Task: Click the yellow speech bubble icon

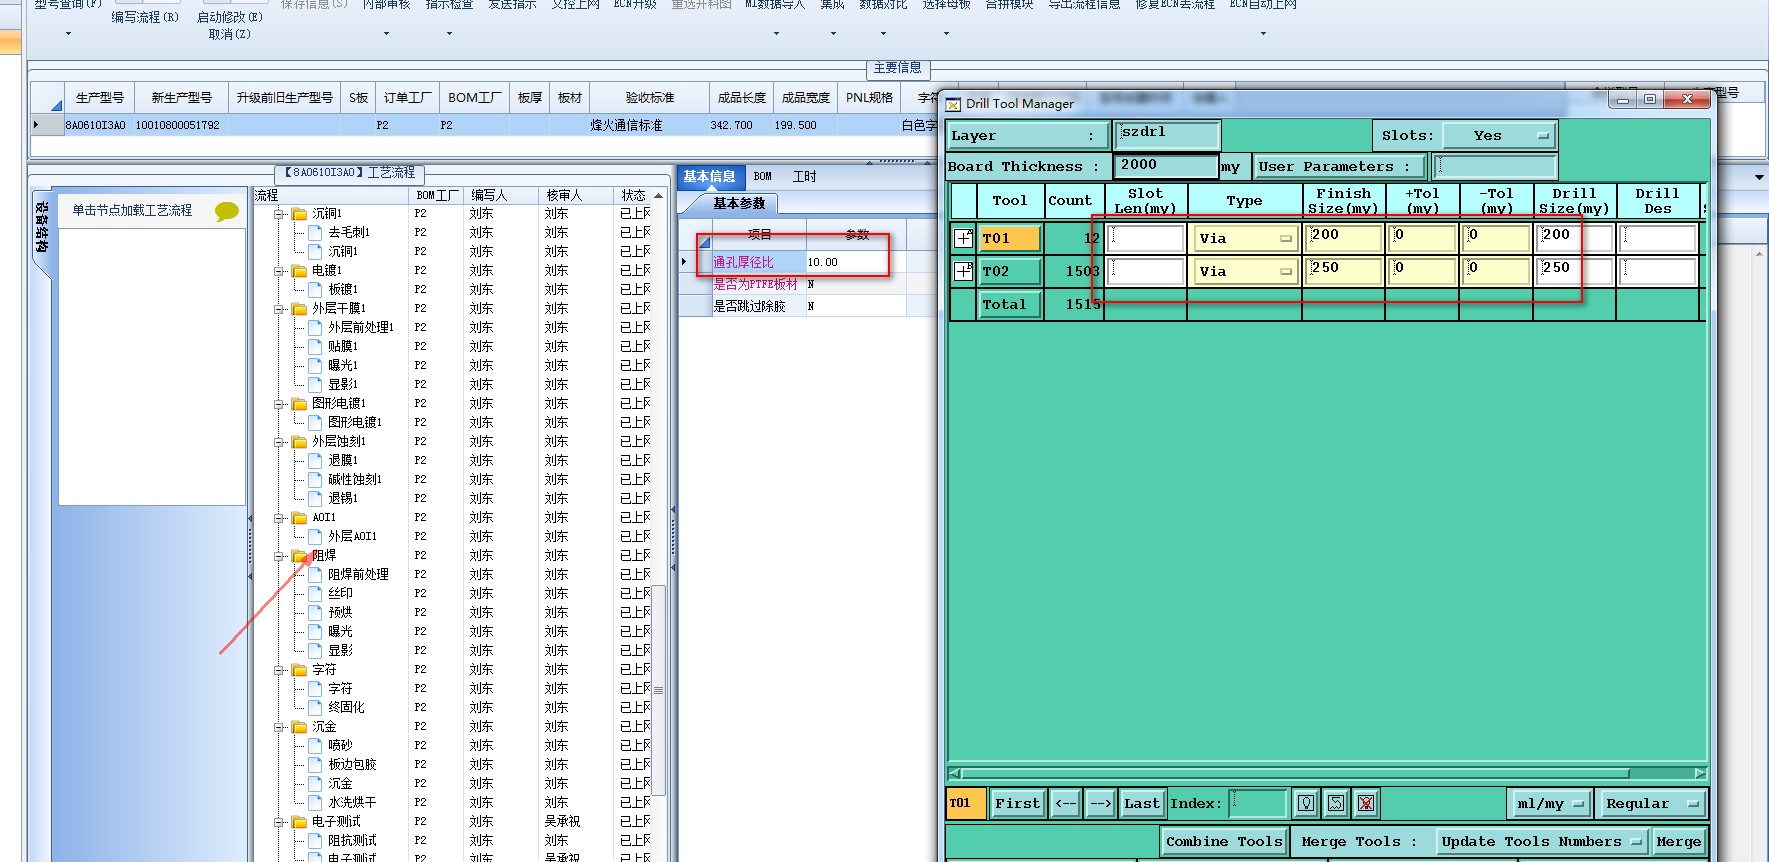Action: click(227, 211)
